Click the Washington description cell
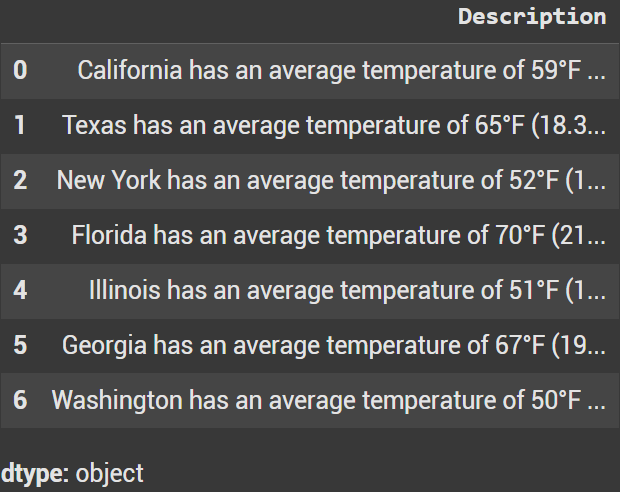Screen dimensions: 620x492 [x=328, y=400]
